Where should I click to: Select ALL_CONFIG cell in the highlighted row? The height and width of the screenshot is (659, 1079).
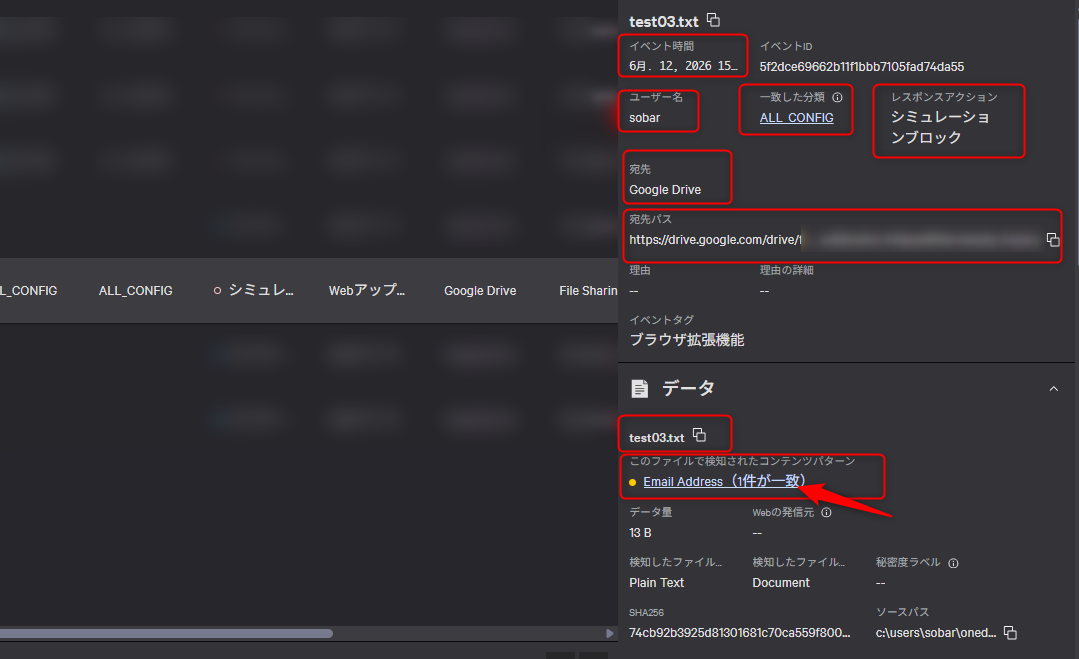[136, 291]
